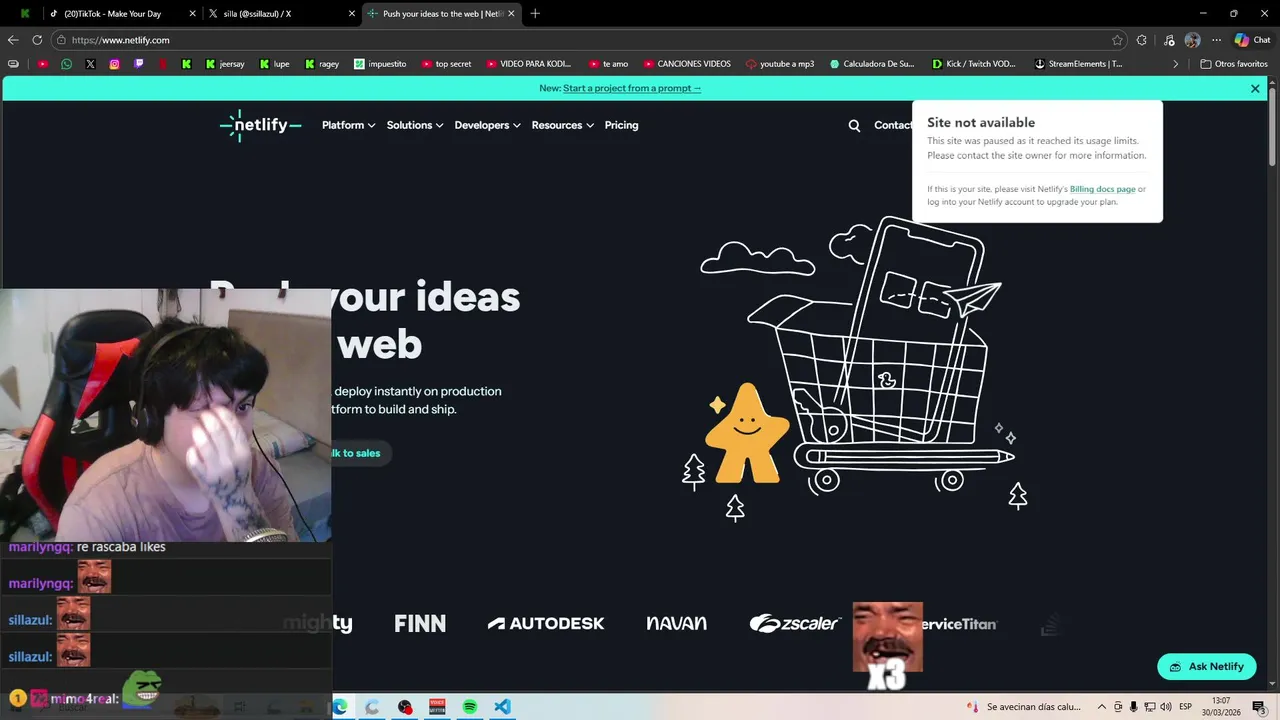Viewport: 1280px width, 720px height.
Task: Expand the Solutions menu
Action: tap(414, 125)
